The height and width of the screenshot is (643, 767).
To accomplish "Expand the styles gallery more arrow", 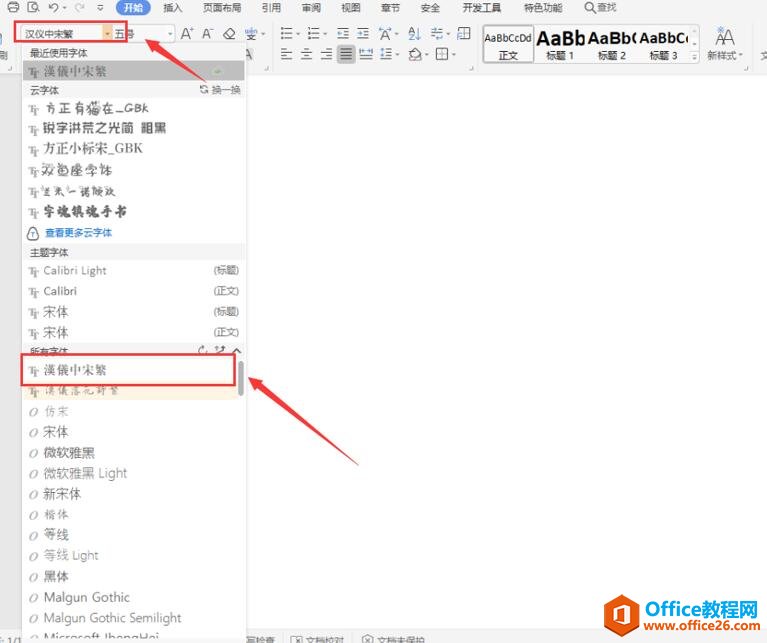I will [x=694, y=57].
